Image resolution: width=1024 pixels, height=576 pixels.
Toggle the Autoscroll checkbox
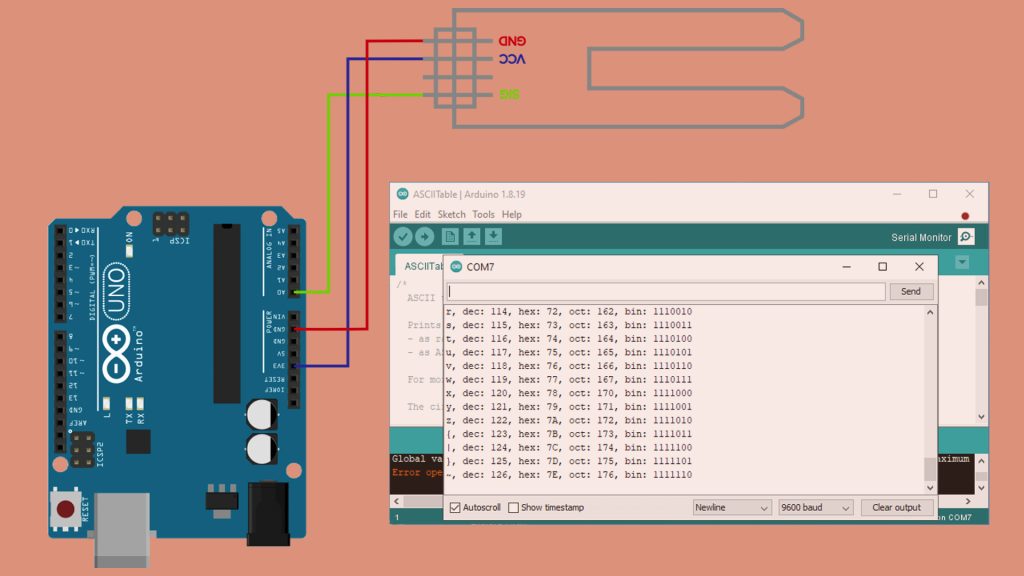[455, 507]
